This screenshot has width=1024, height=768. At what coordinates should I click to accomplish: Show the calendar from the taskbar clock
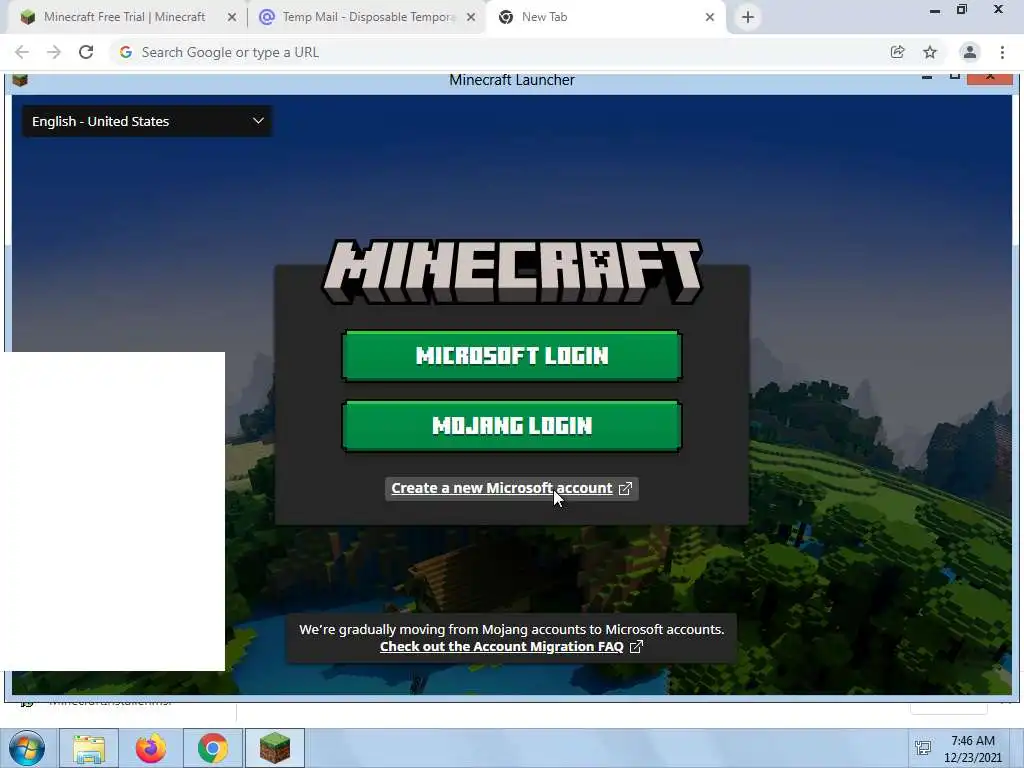click(972, 749)
